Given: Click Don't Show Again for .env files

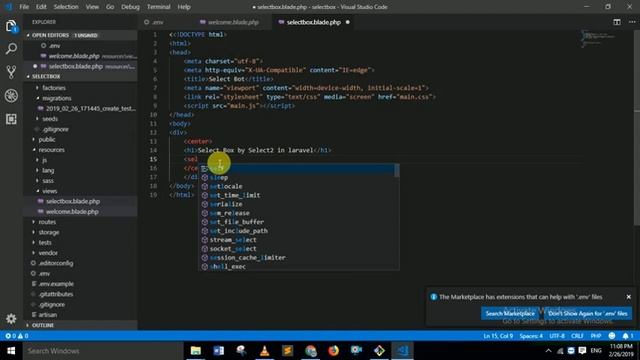Looking at the screenshot, I should tap(588, 313).
